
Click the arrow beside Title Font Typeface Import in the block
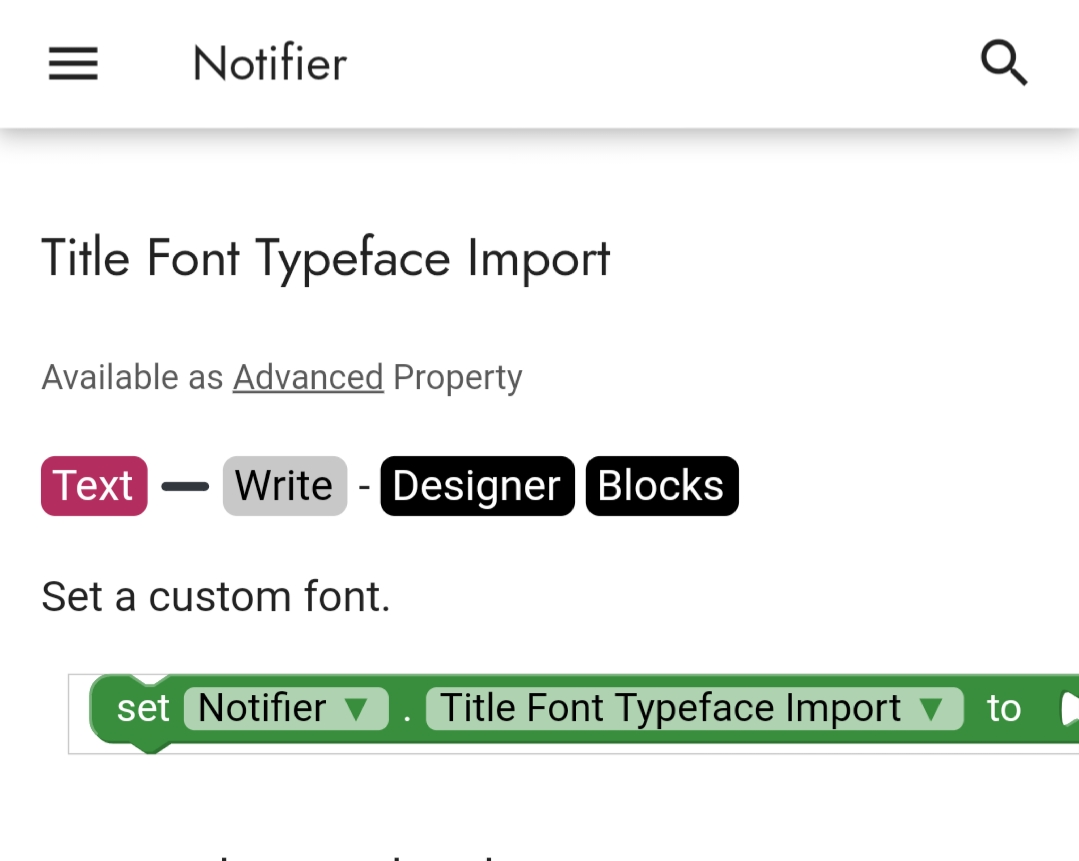931,709
